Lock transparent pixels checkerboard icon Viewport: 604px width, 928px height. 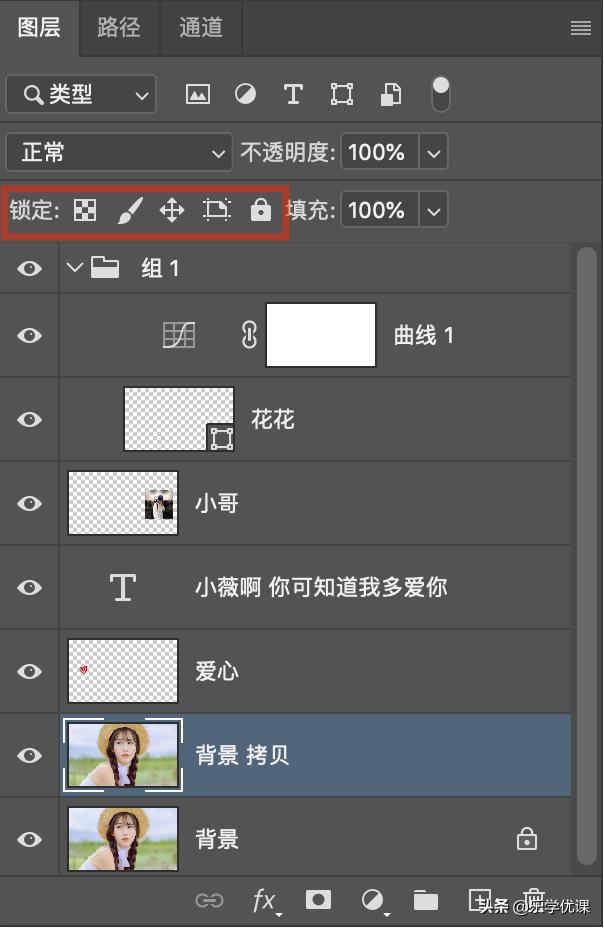tap(85, 210)
